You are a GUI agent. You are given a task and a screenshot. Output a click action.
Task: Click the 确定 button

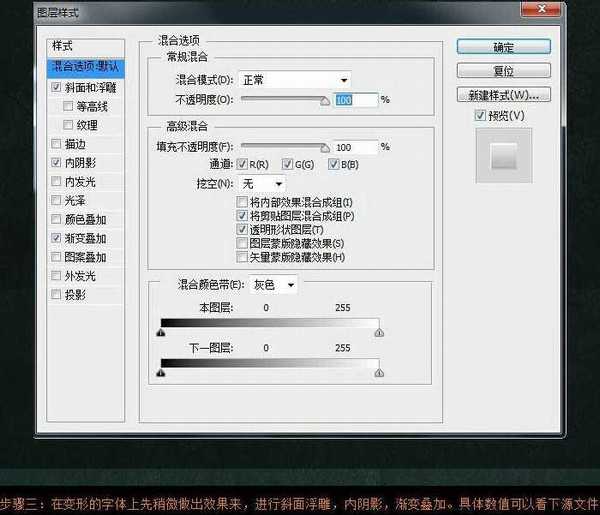click(504, 47)
